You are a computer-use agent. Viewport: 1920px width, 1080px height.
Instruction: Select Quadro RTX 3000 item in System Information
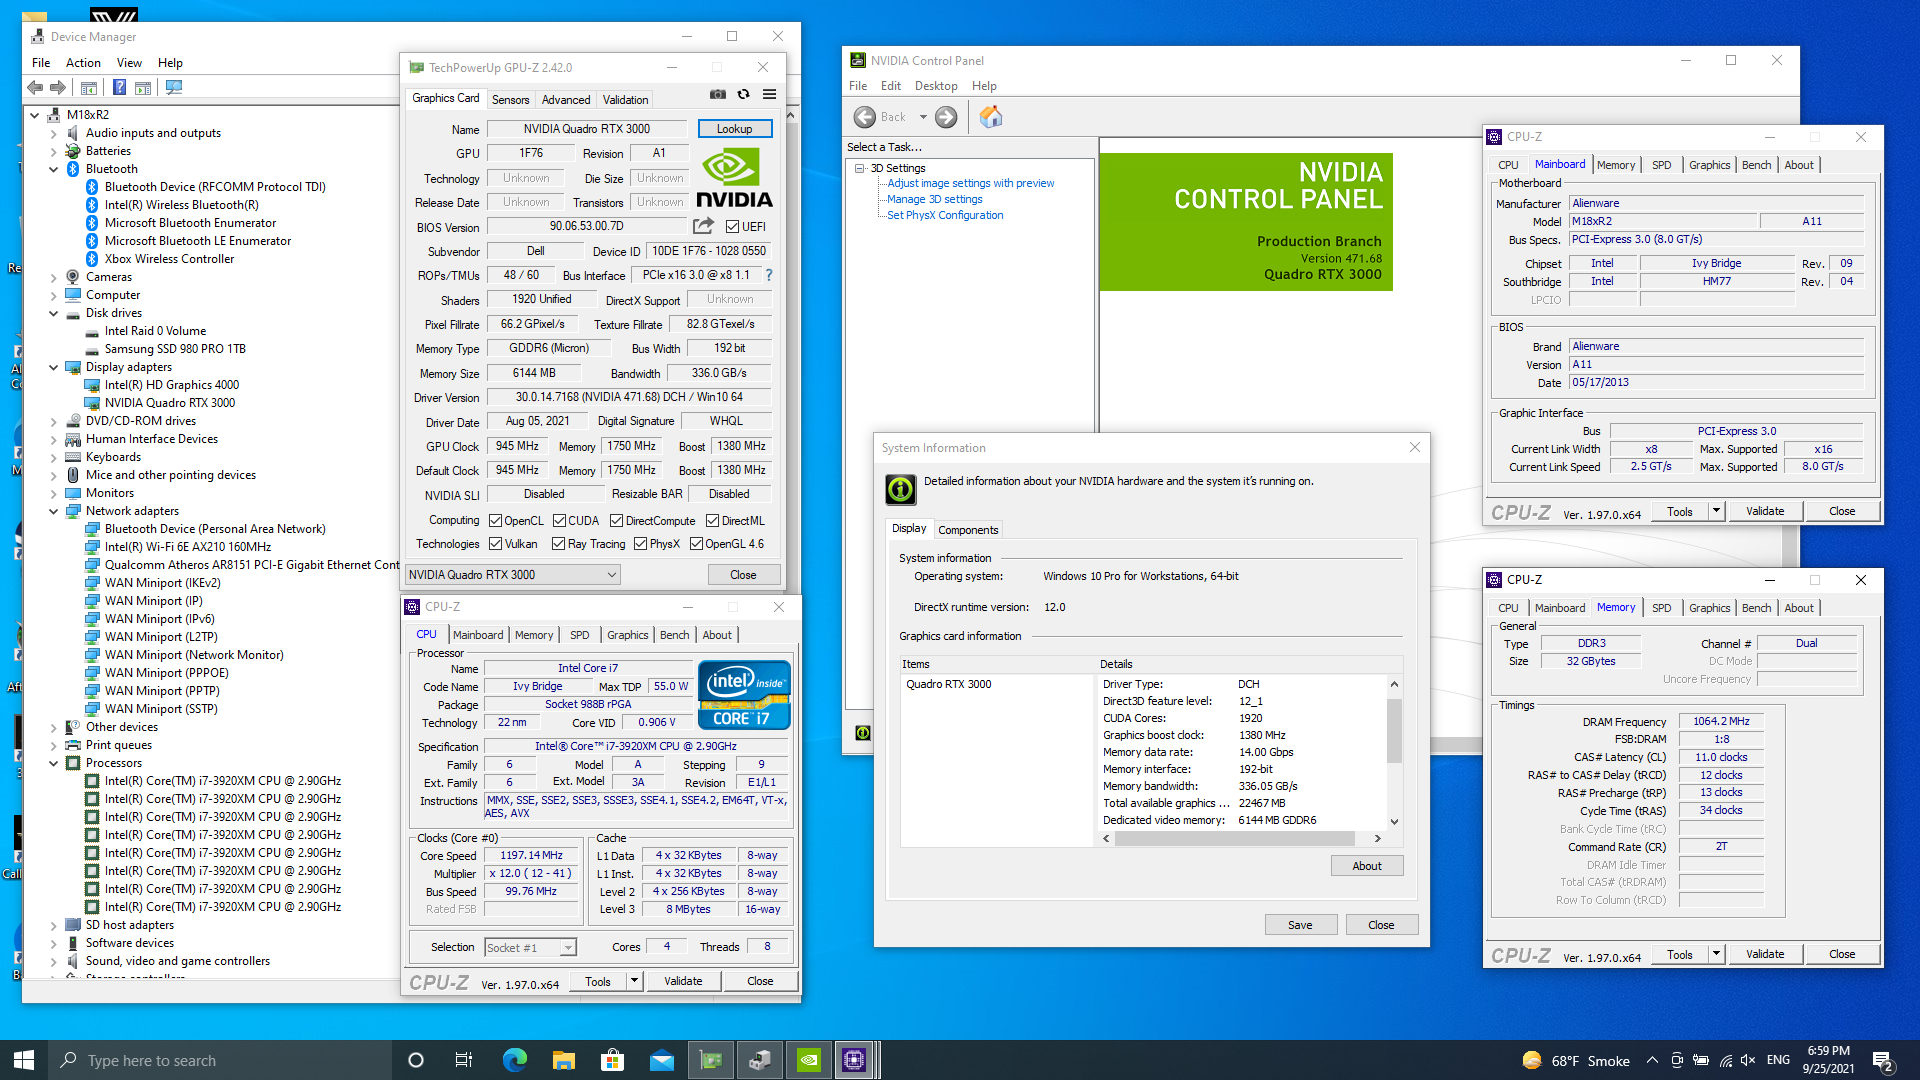point(948,684)
